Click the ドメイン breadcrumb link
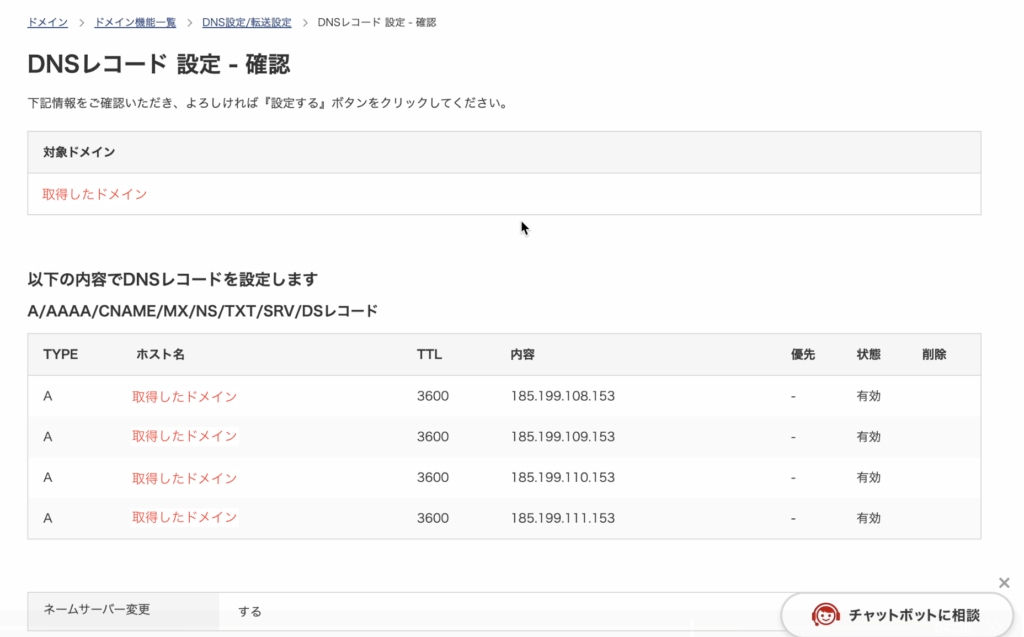This screenshot has height=637, width=1024. (x=48, y=22)
